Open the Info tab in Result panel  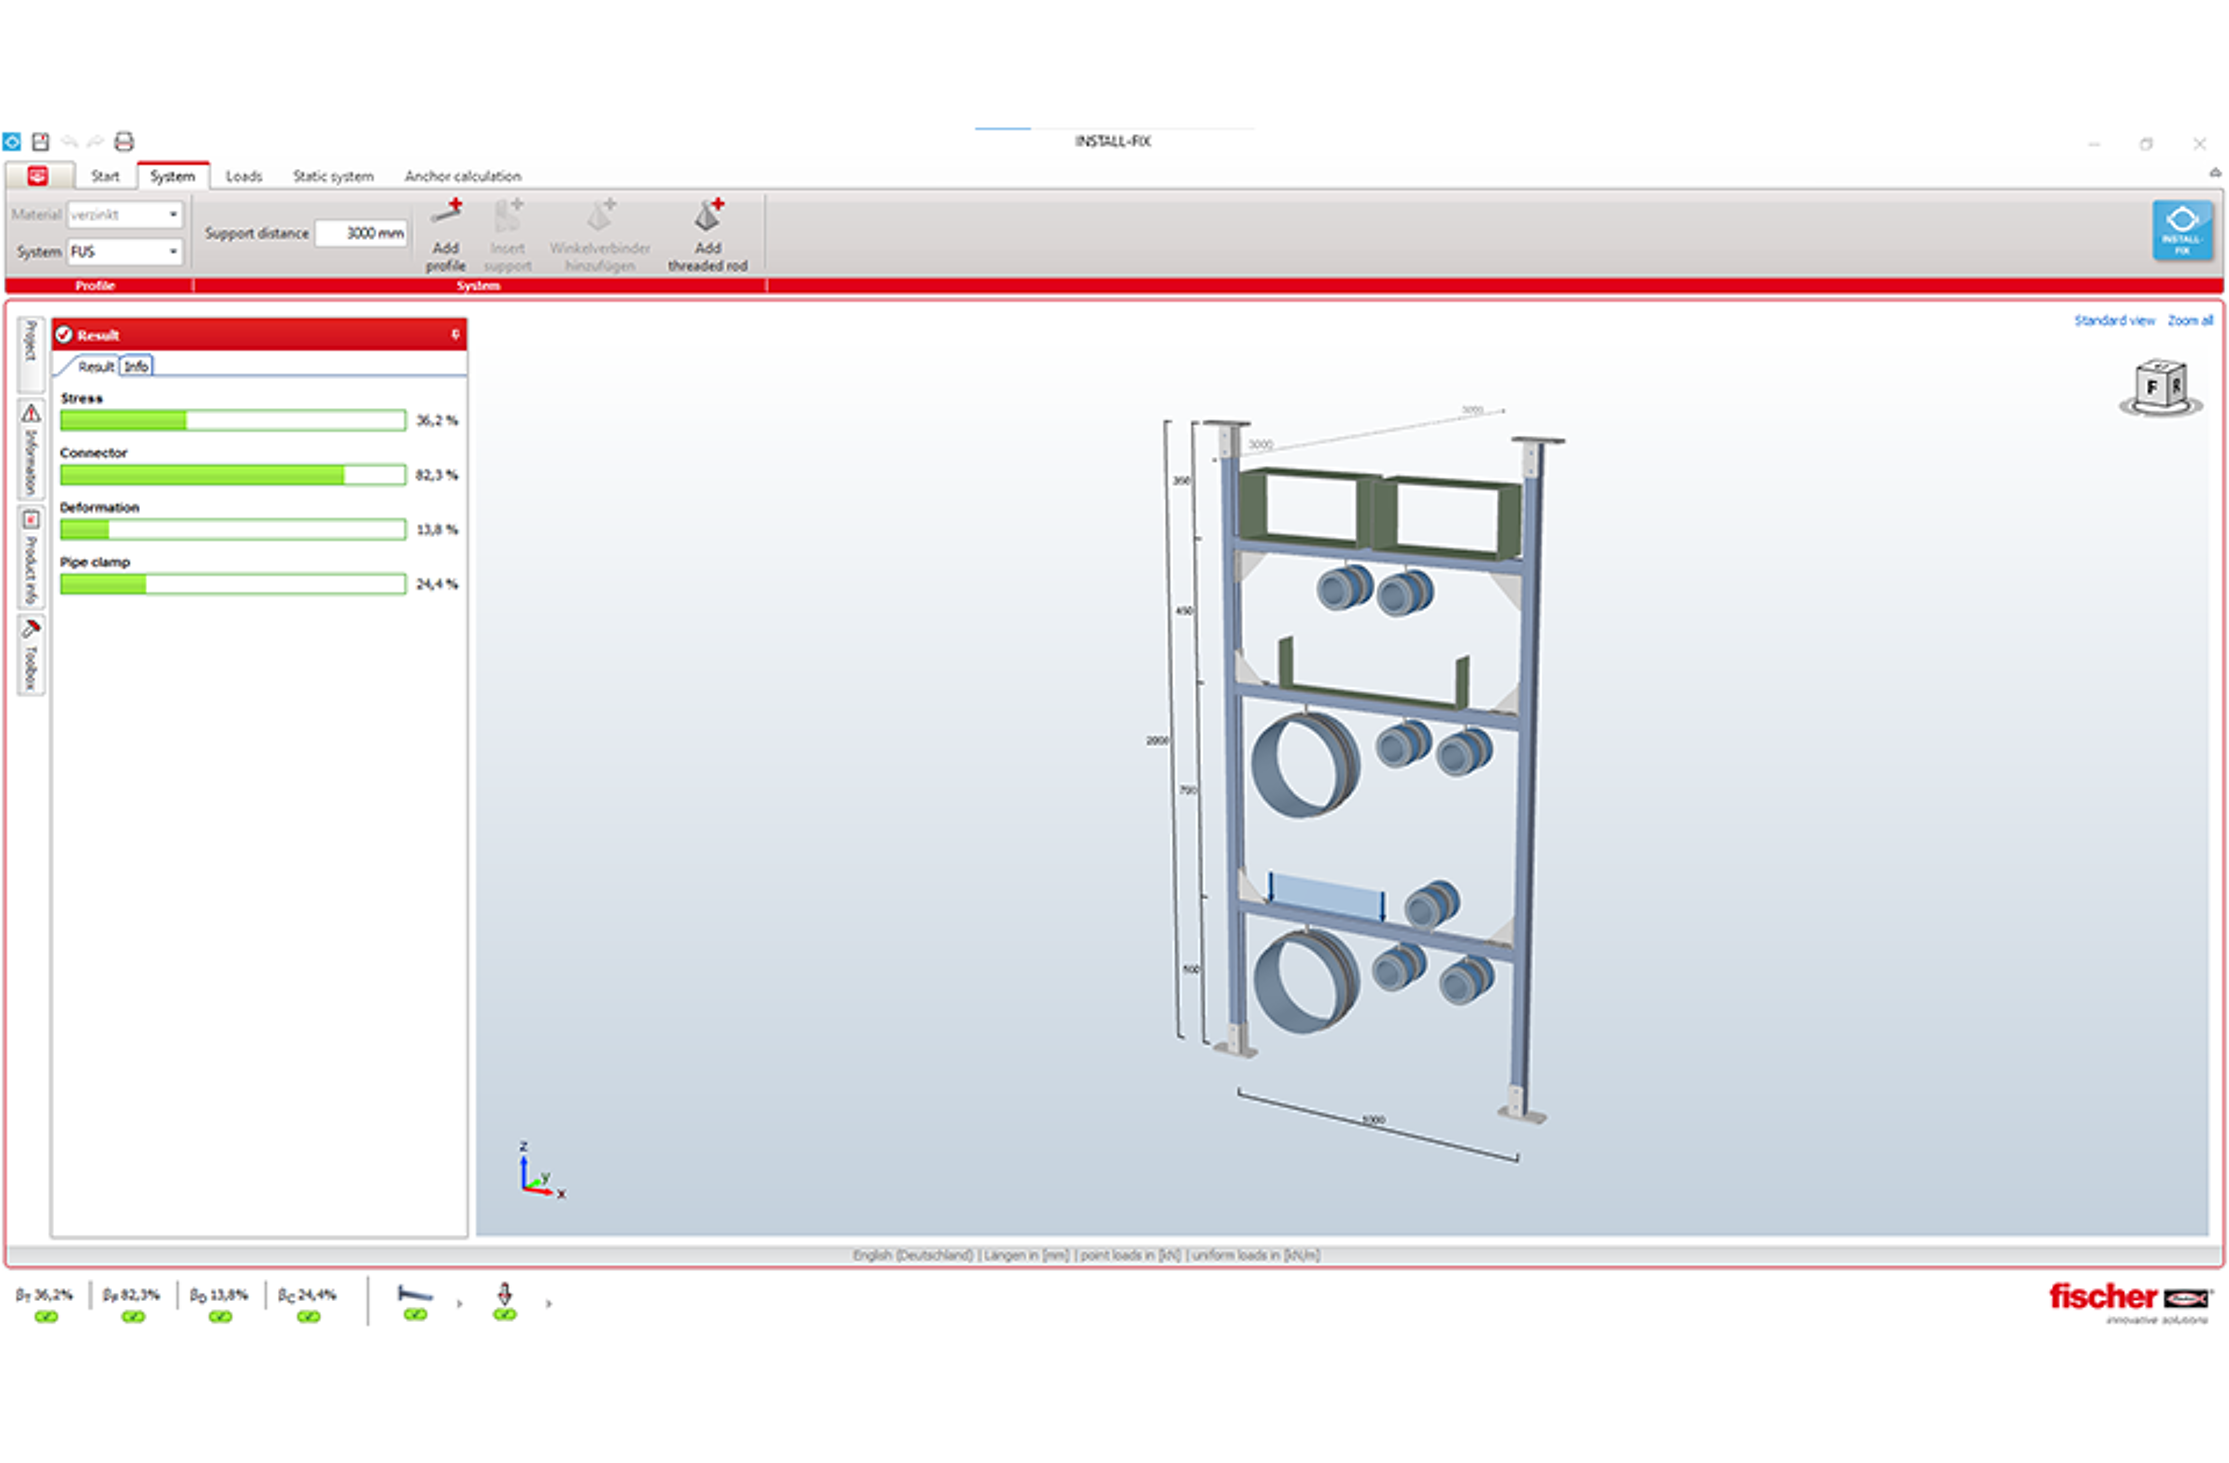click(x=136, y=366)
